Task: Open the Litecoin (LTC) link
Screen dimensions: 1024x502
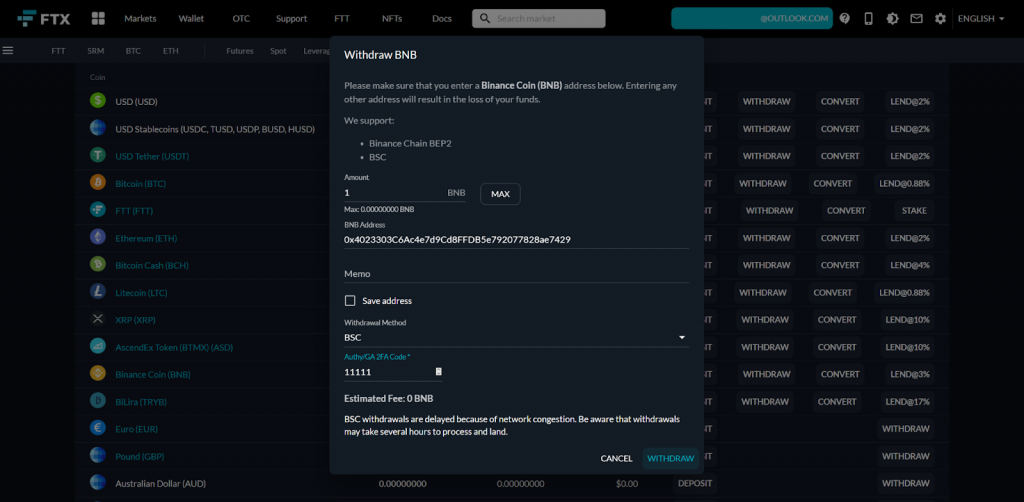Action: pos(141,292)
